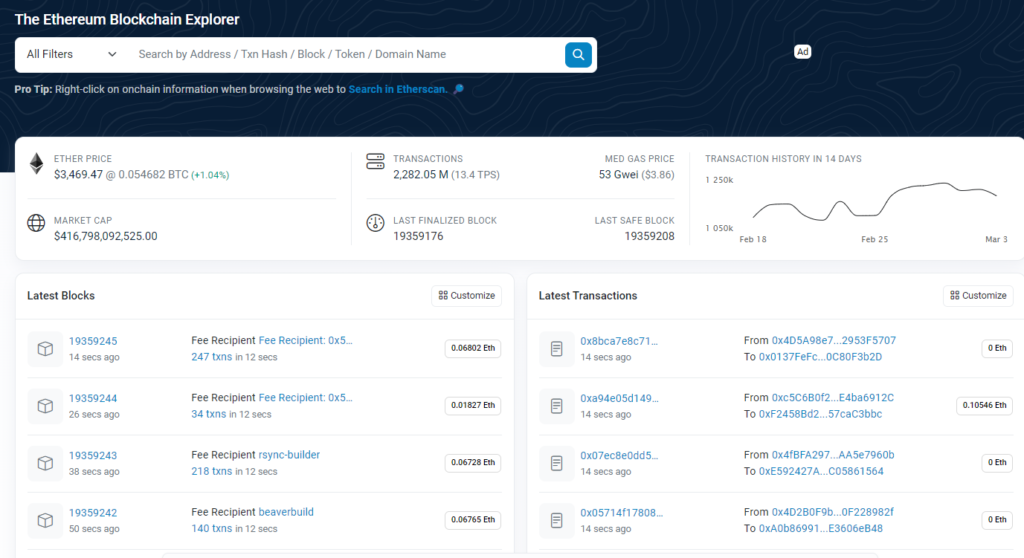The image size is (1024, 558).
Task: Click the 0.06802 Eth reward badge
Action: (x=473, y=348)
